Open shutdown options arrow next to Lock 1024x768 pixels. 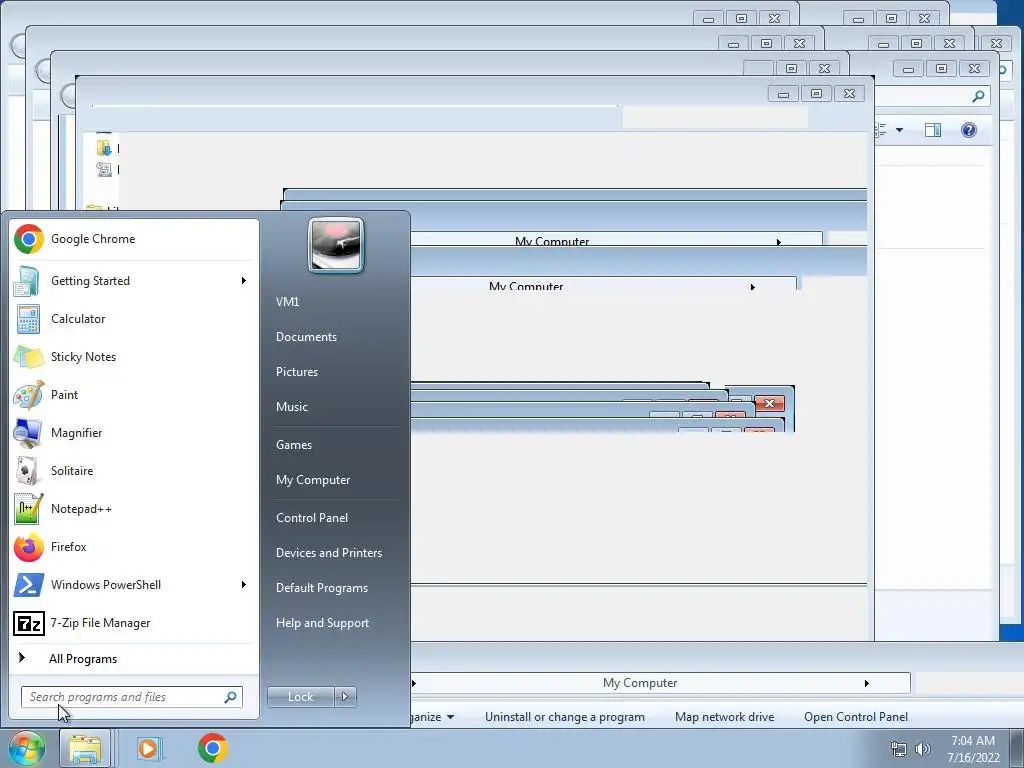pos(345,697)
